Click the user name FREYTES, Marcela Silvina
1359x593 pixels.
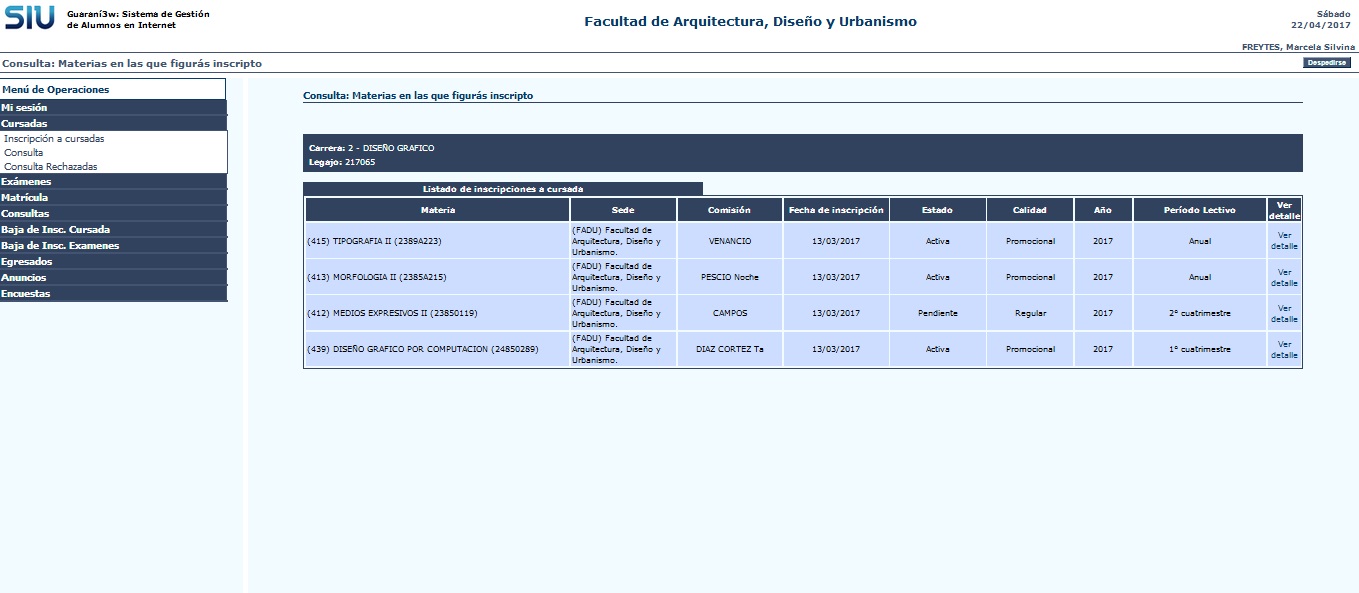(x=1298, y=47)
